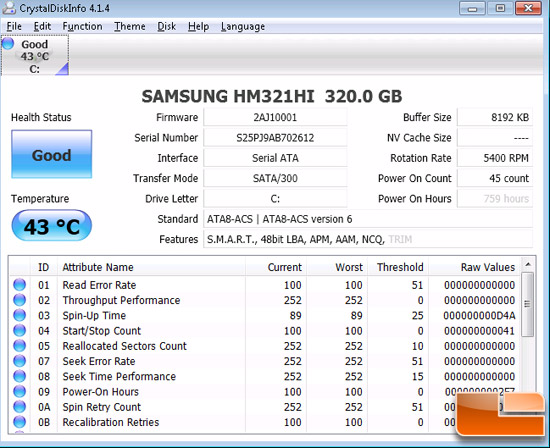
Task: Select the Spin Retry Count attribute row
Action: click(265, 407)
